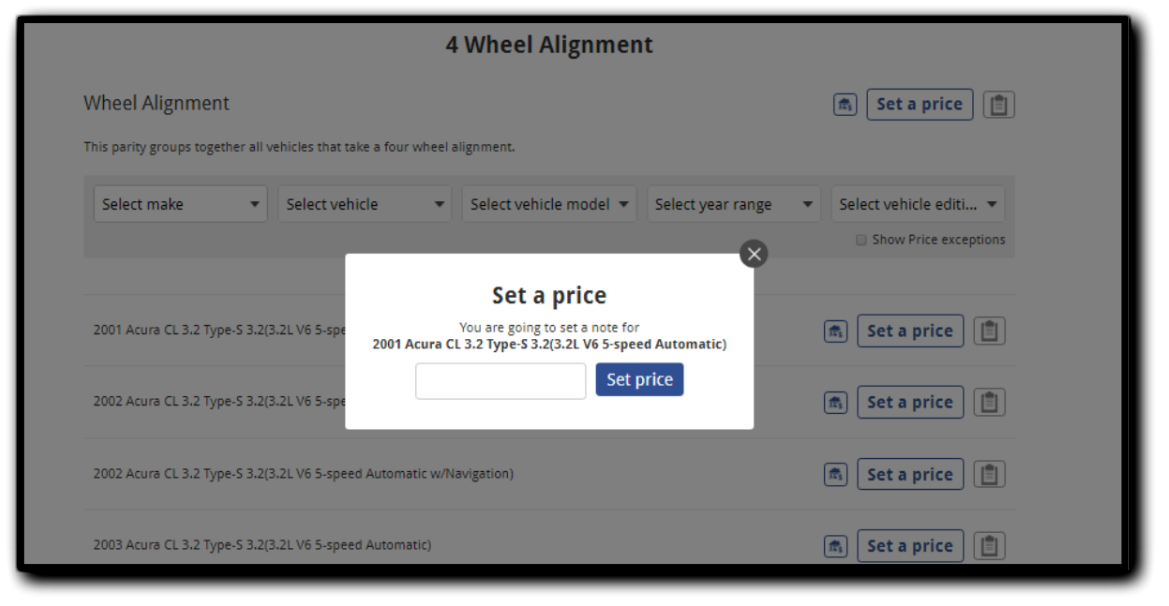Click Set a price in Wheel Alignment header
Viewport: 1169px width, 606px height.
coord(919,104)
